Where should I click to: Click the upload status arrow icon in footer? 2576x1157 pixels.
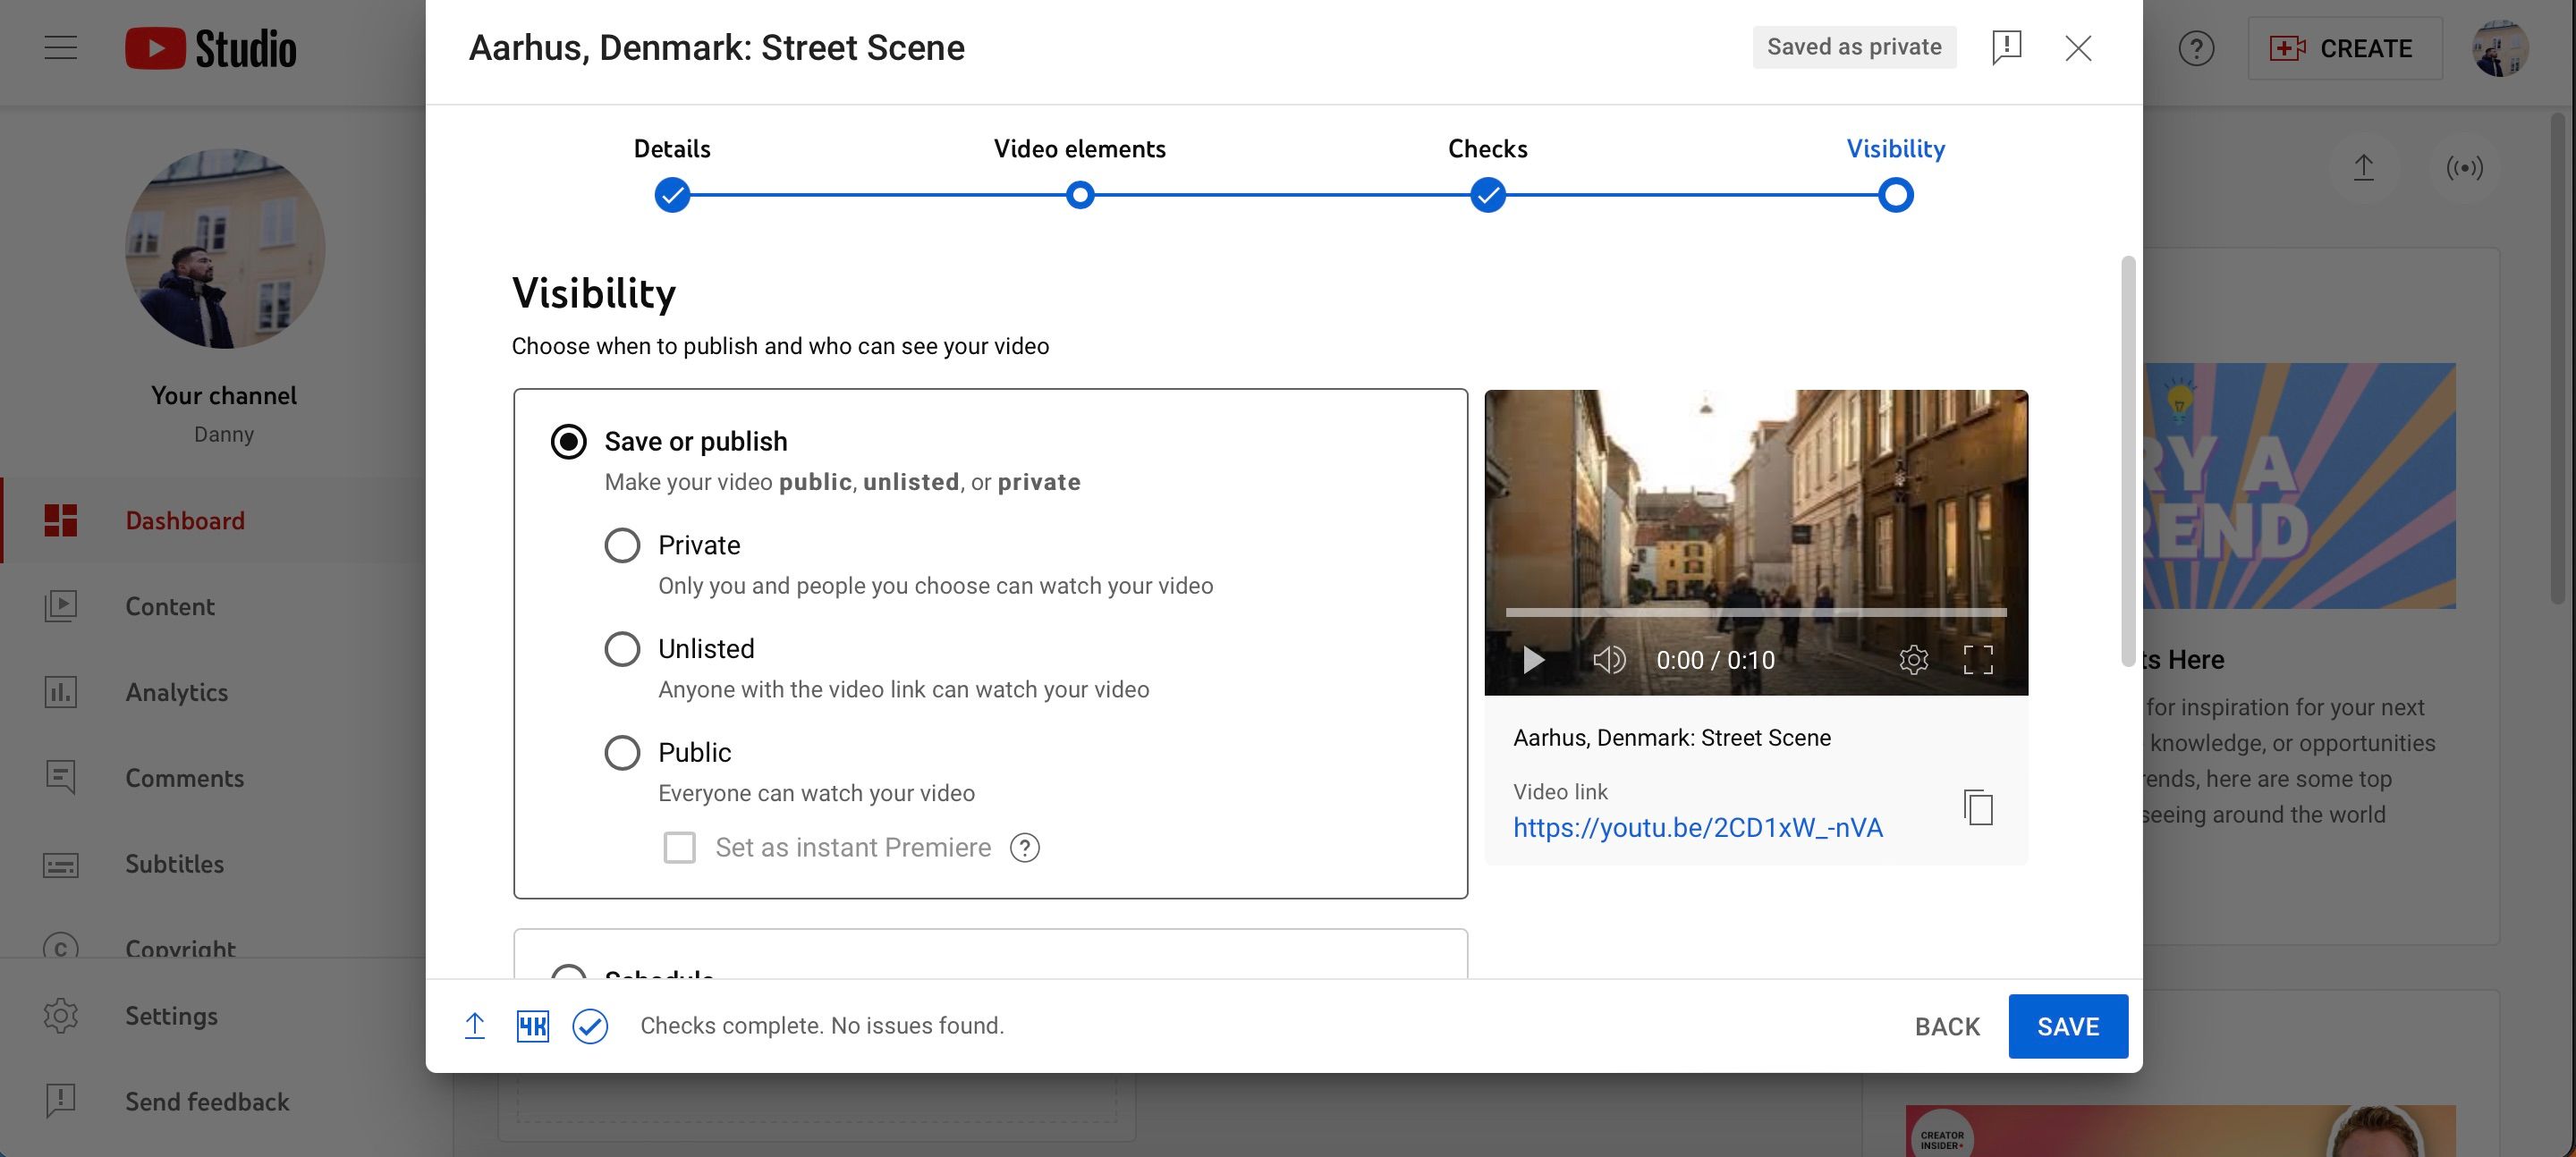tap(475, 1026)
